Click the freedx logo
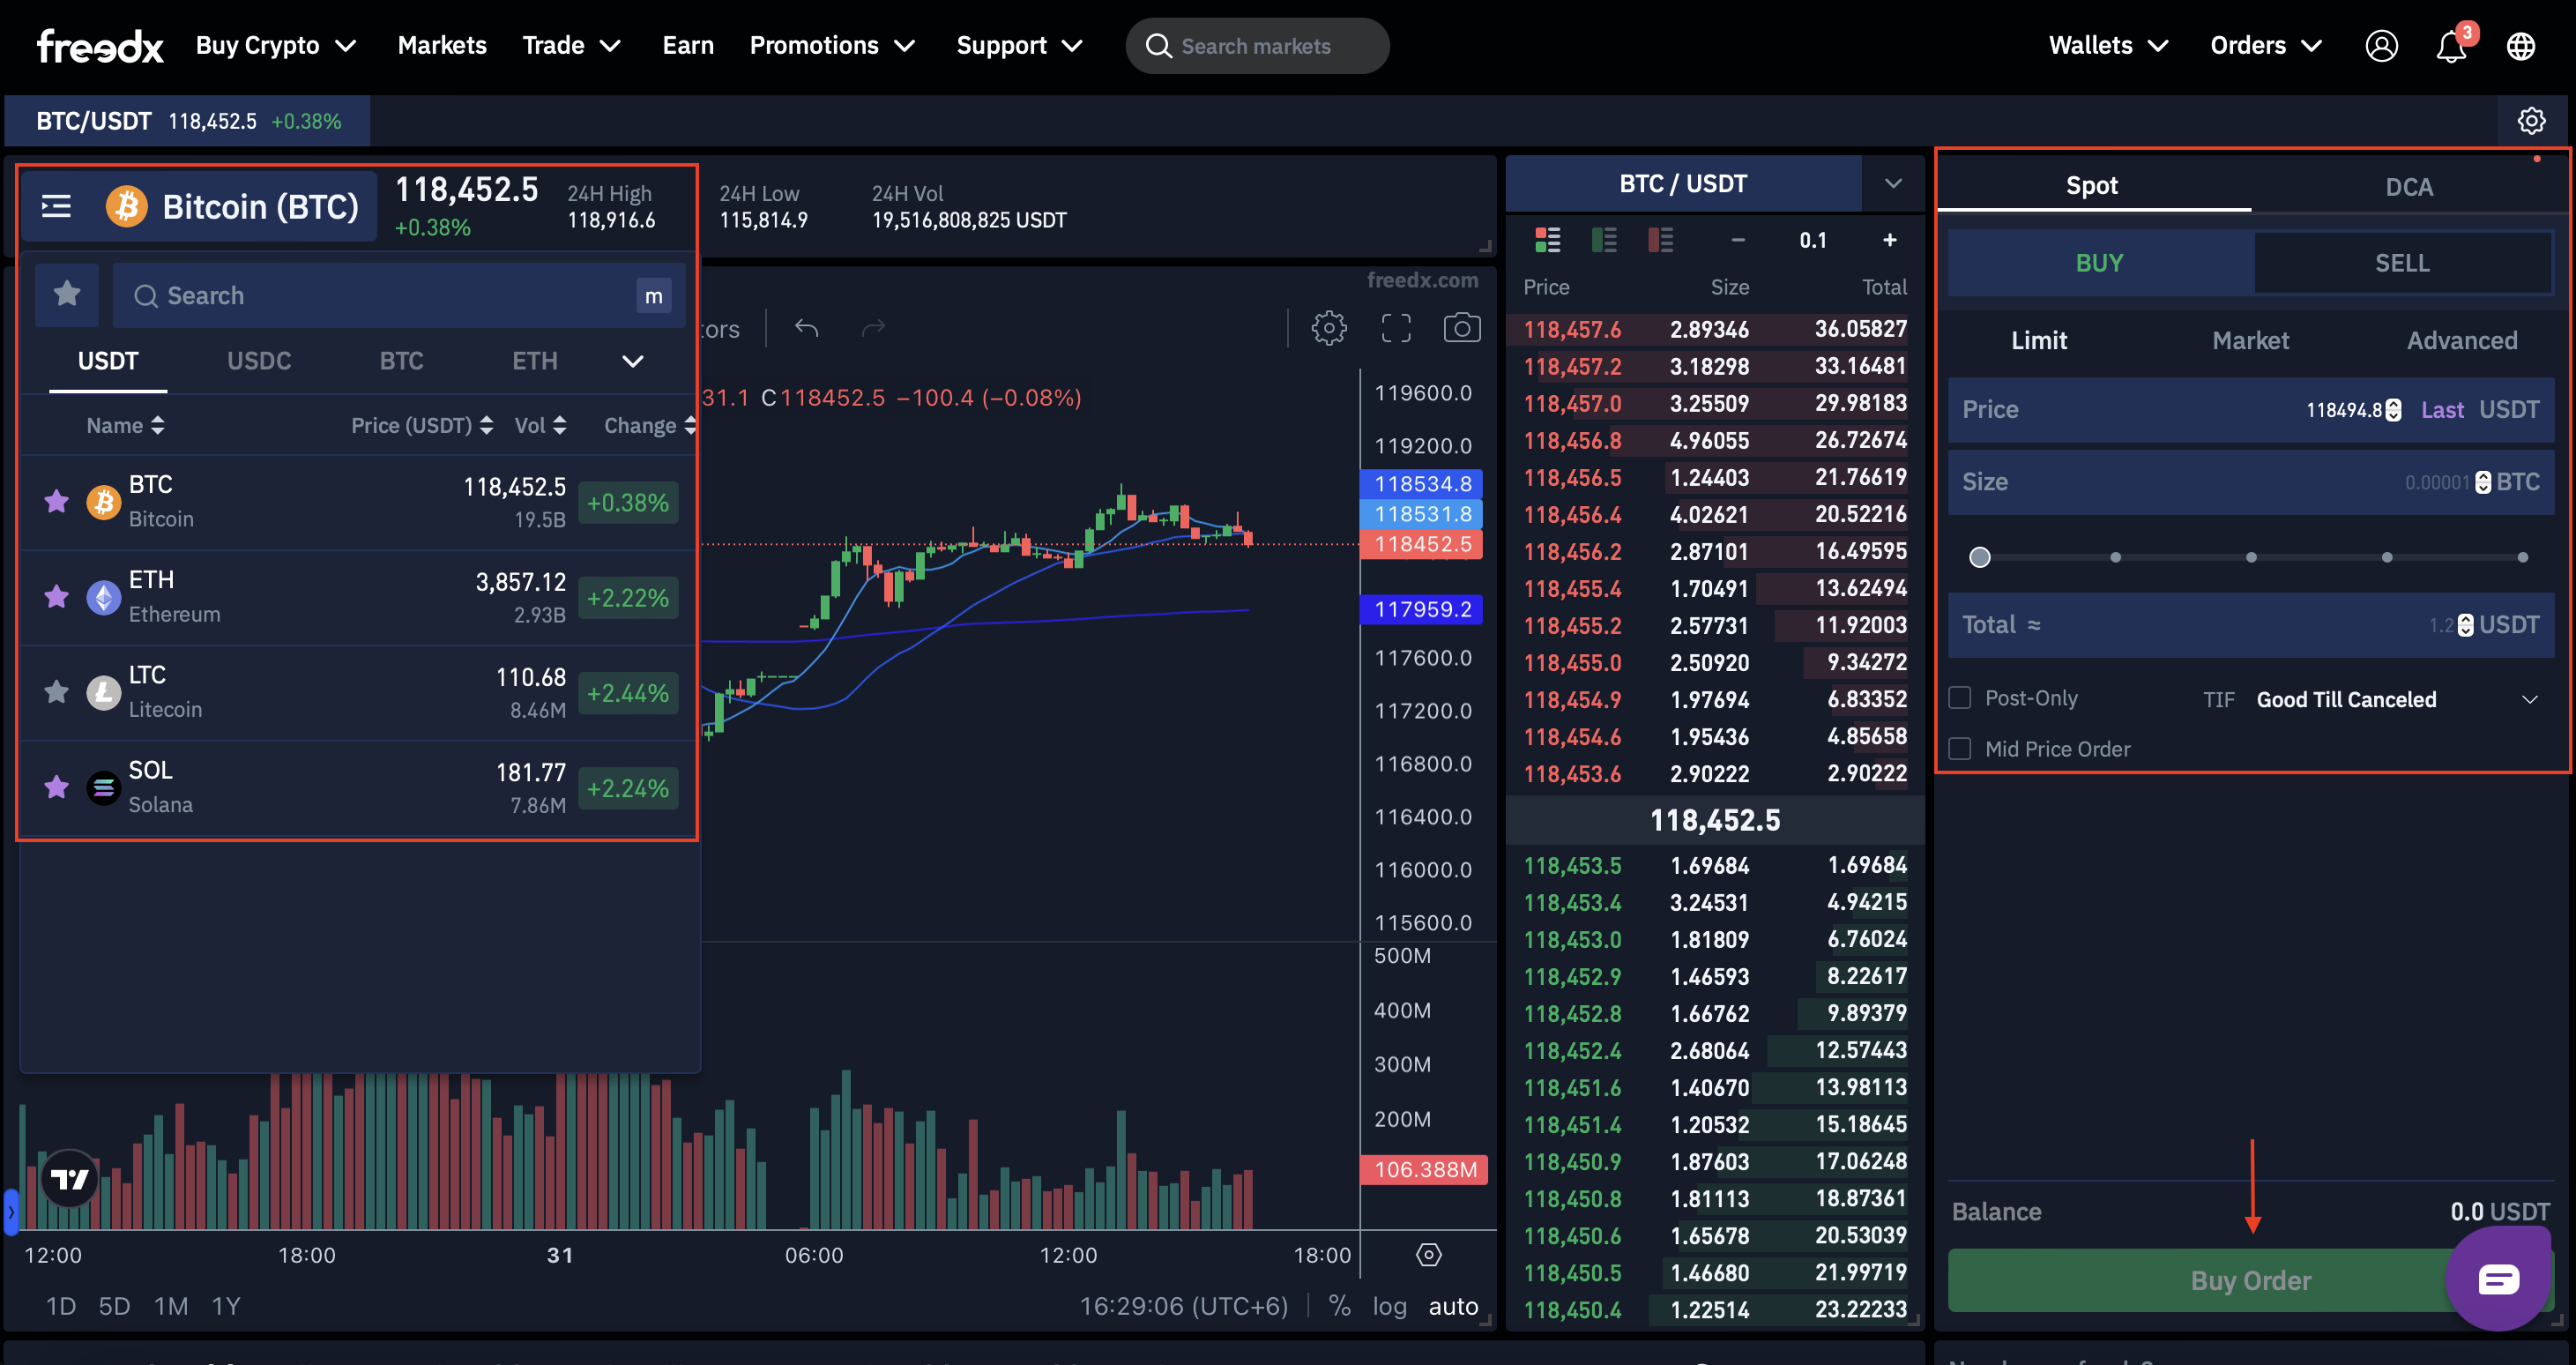 [100, 46]
